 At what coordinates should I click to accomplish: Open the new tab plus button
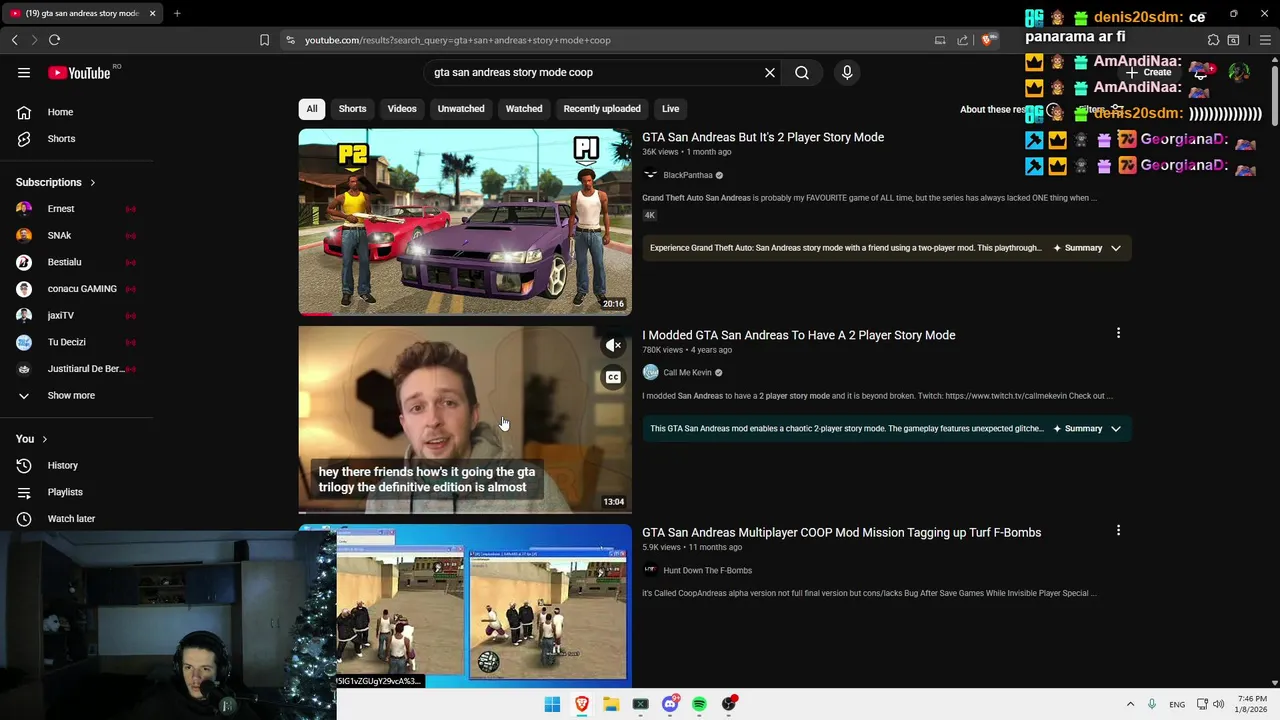pos(177,13)
